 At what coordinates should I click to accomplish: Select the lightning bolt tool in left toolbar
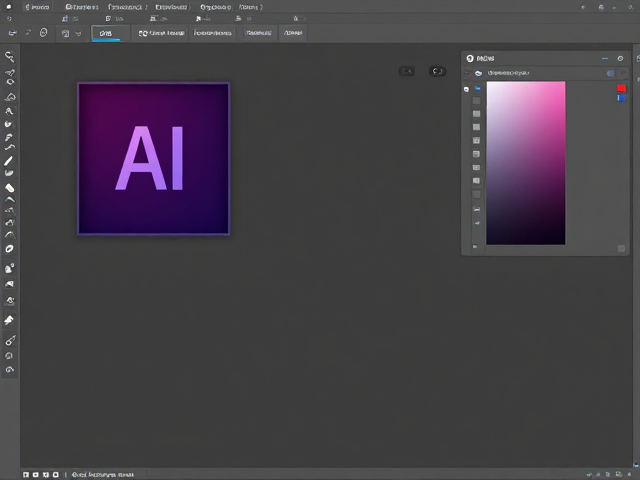coord(9,320)
